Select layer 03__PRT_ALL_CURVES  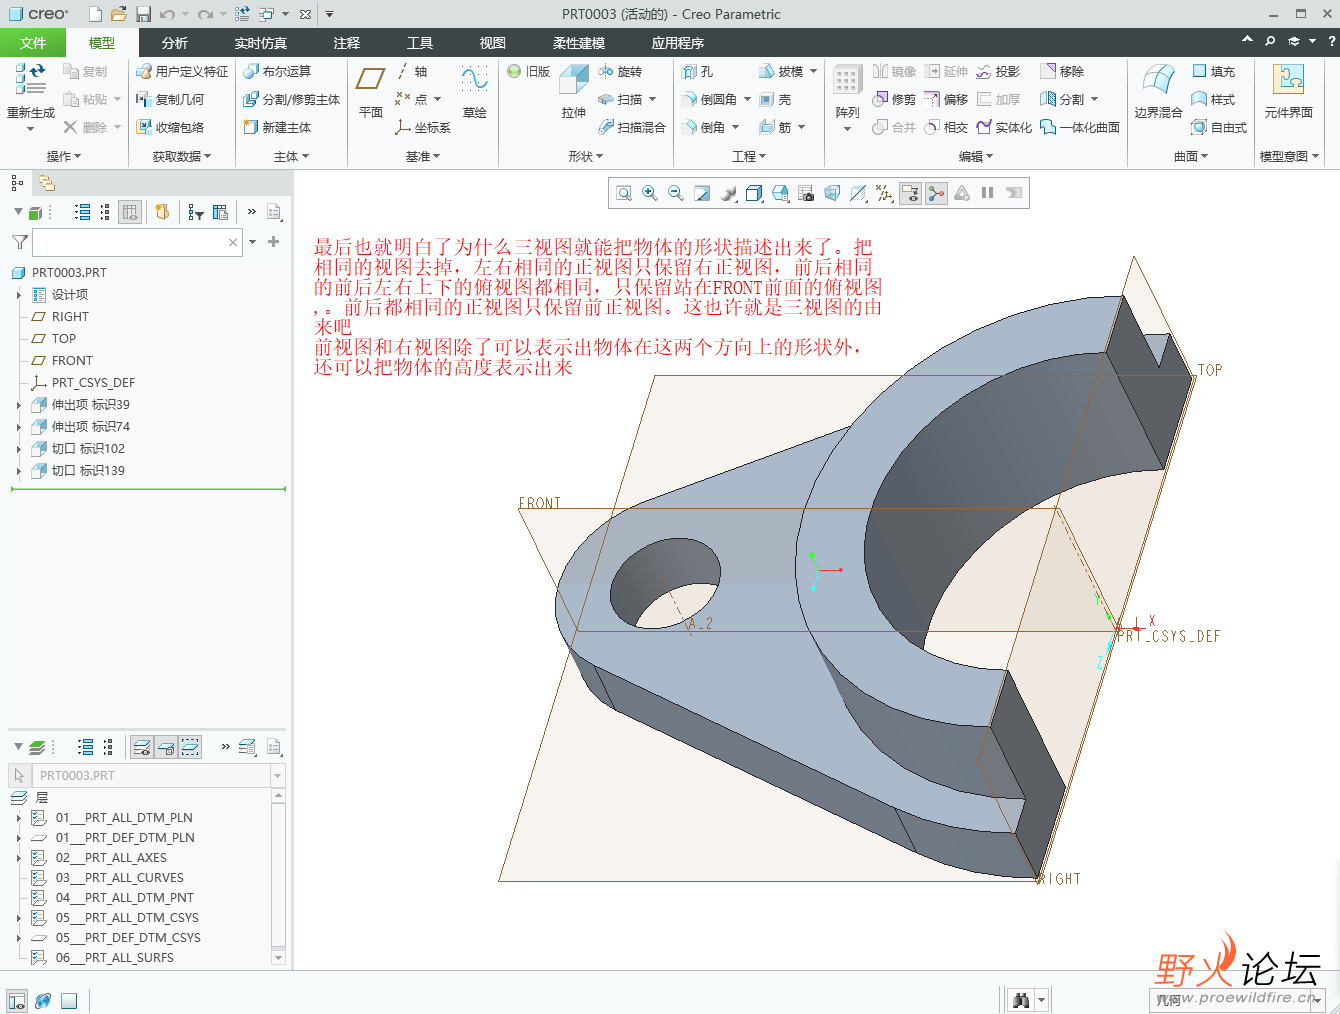click(119, 878)
